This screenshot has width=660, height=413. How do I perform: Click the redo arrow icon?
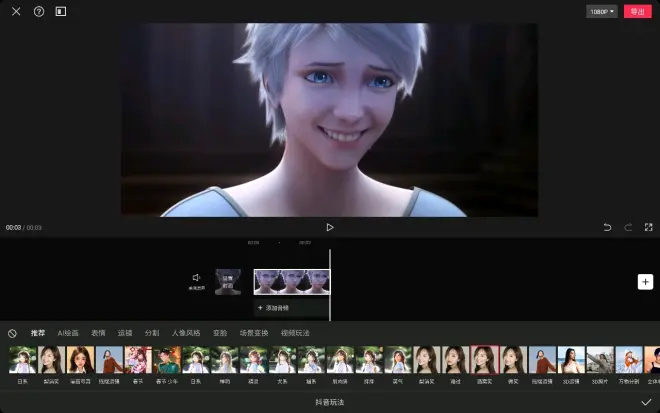[628, 227]
